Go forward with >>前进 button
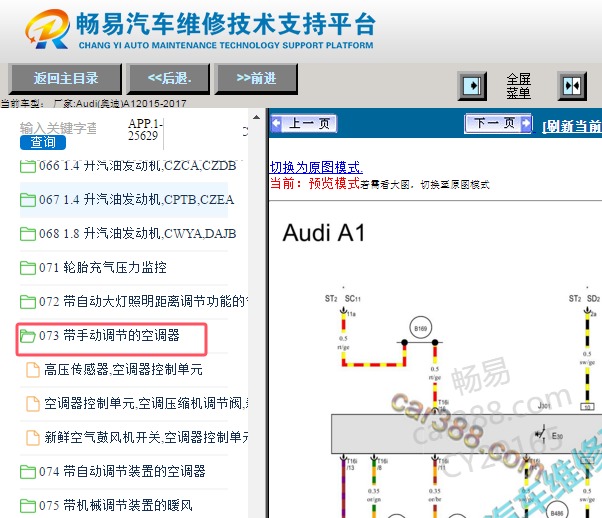Image resolution: width=602 pixels, height=518 pixels. (256, 79)
